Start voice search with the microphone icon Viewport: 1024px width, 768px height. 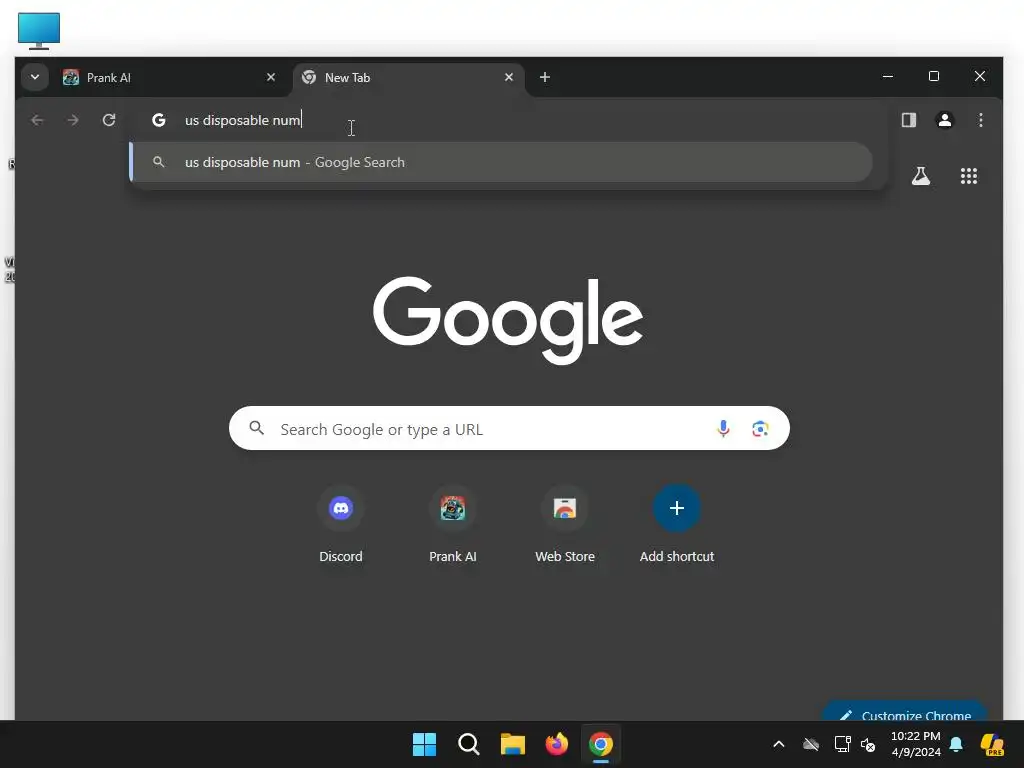coord(723,428)
